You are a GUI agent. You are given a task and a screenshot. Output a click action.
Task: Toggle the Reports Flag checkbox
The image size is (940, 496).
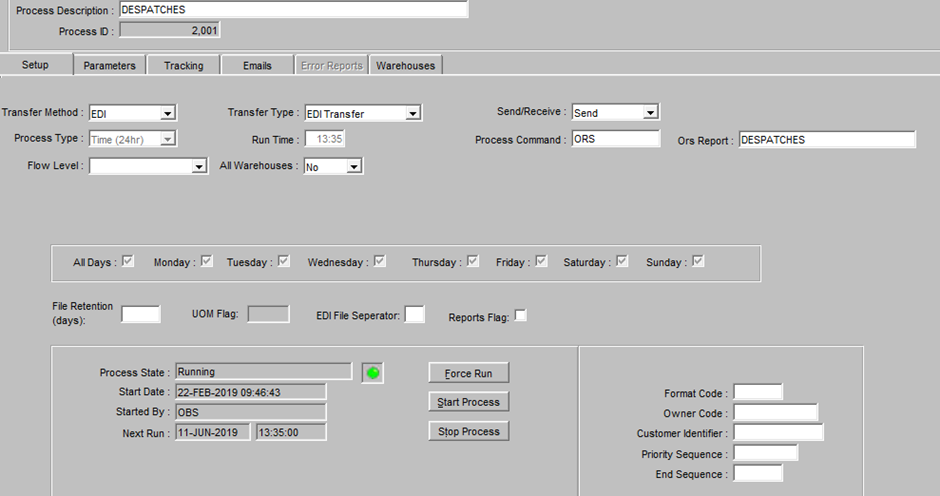[520, 315]
